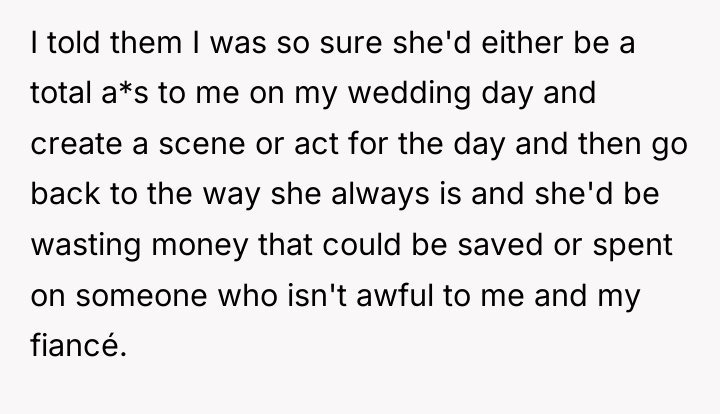Click the word "saved" in fifth line

point(500,244)
